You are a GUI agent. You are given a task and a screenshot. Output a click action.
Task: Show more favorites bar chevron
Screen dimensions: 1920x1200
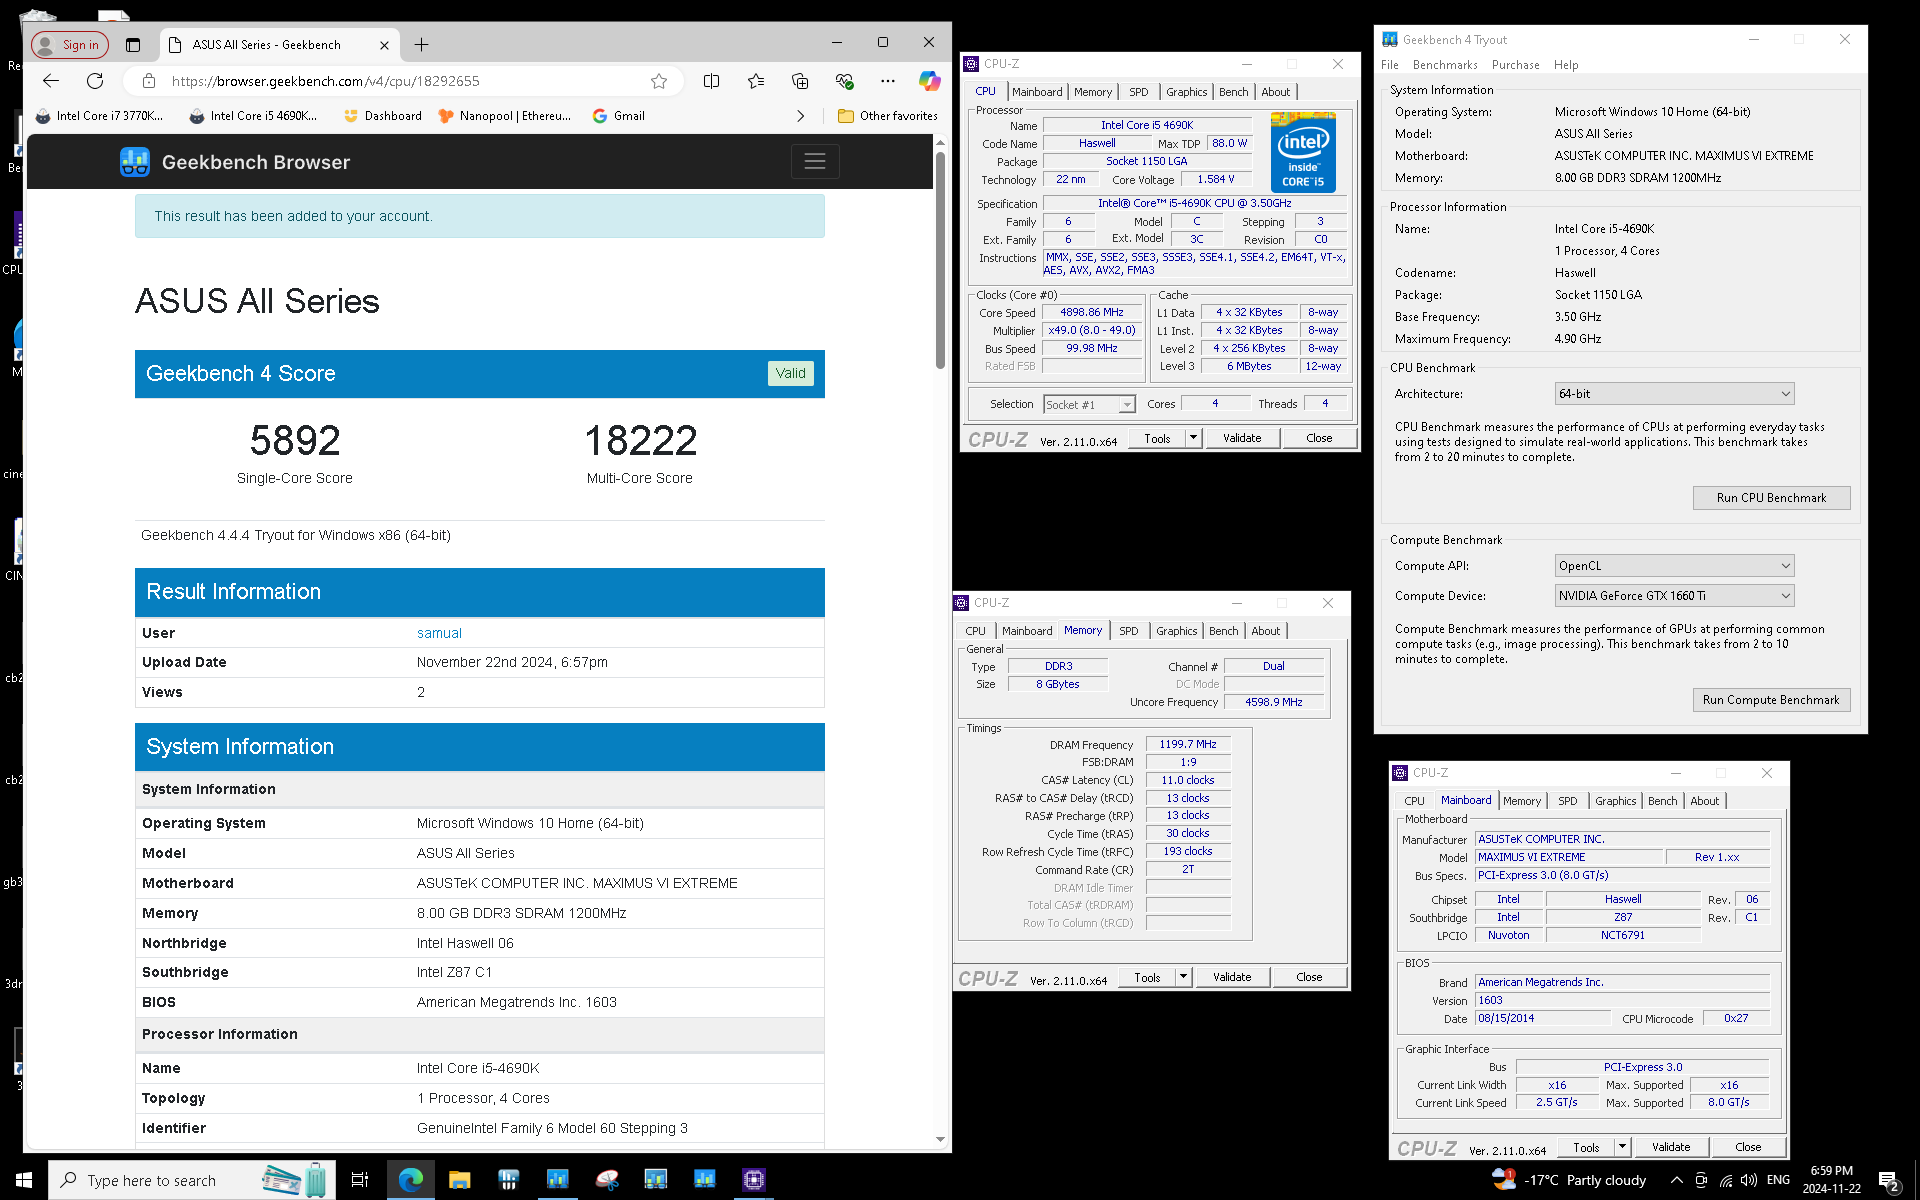[800, 116]
